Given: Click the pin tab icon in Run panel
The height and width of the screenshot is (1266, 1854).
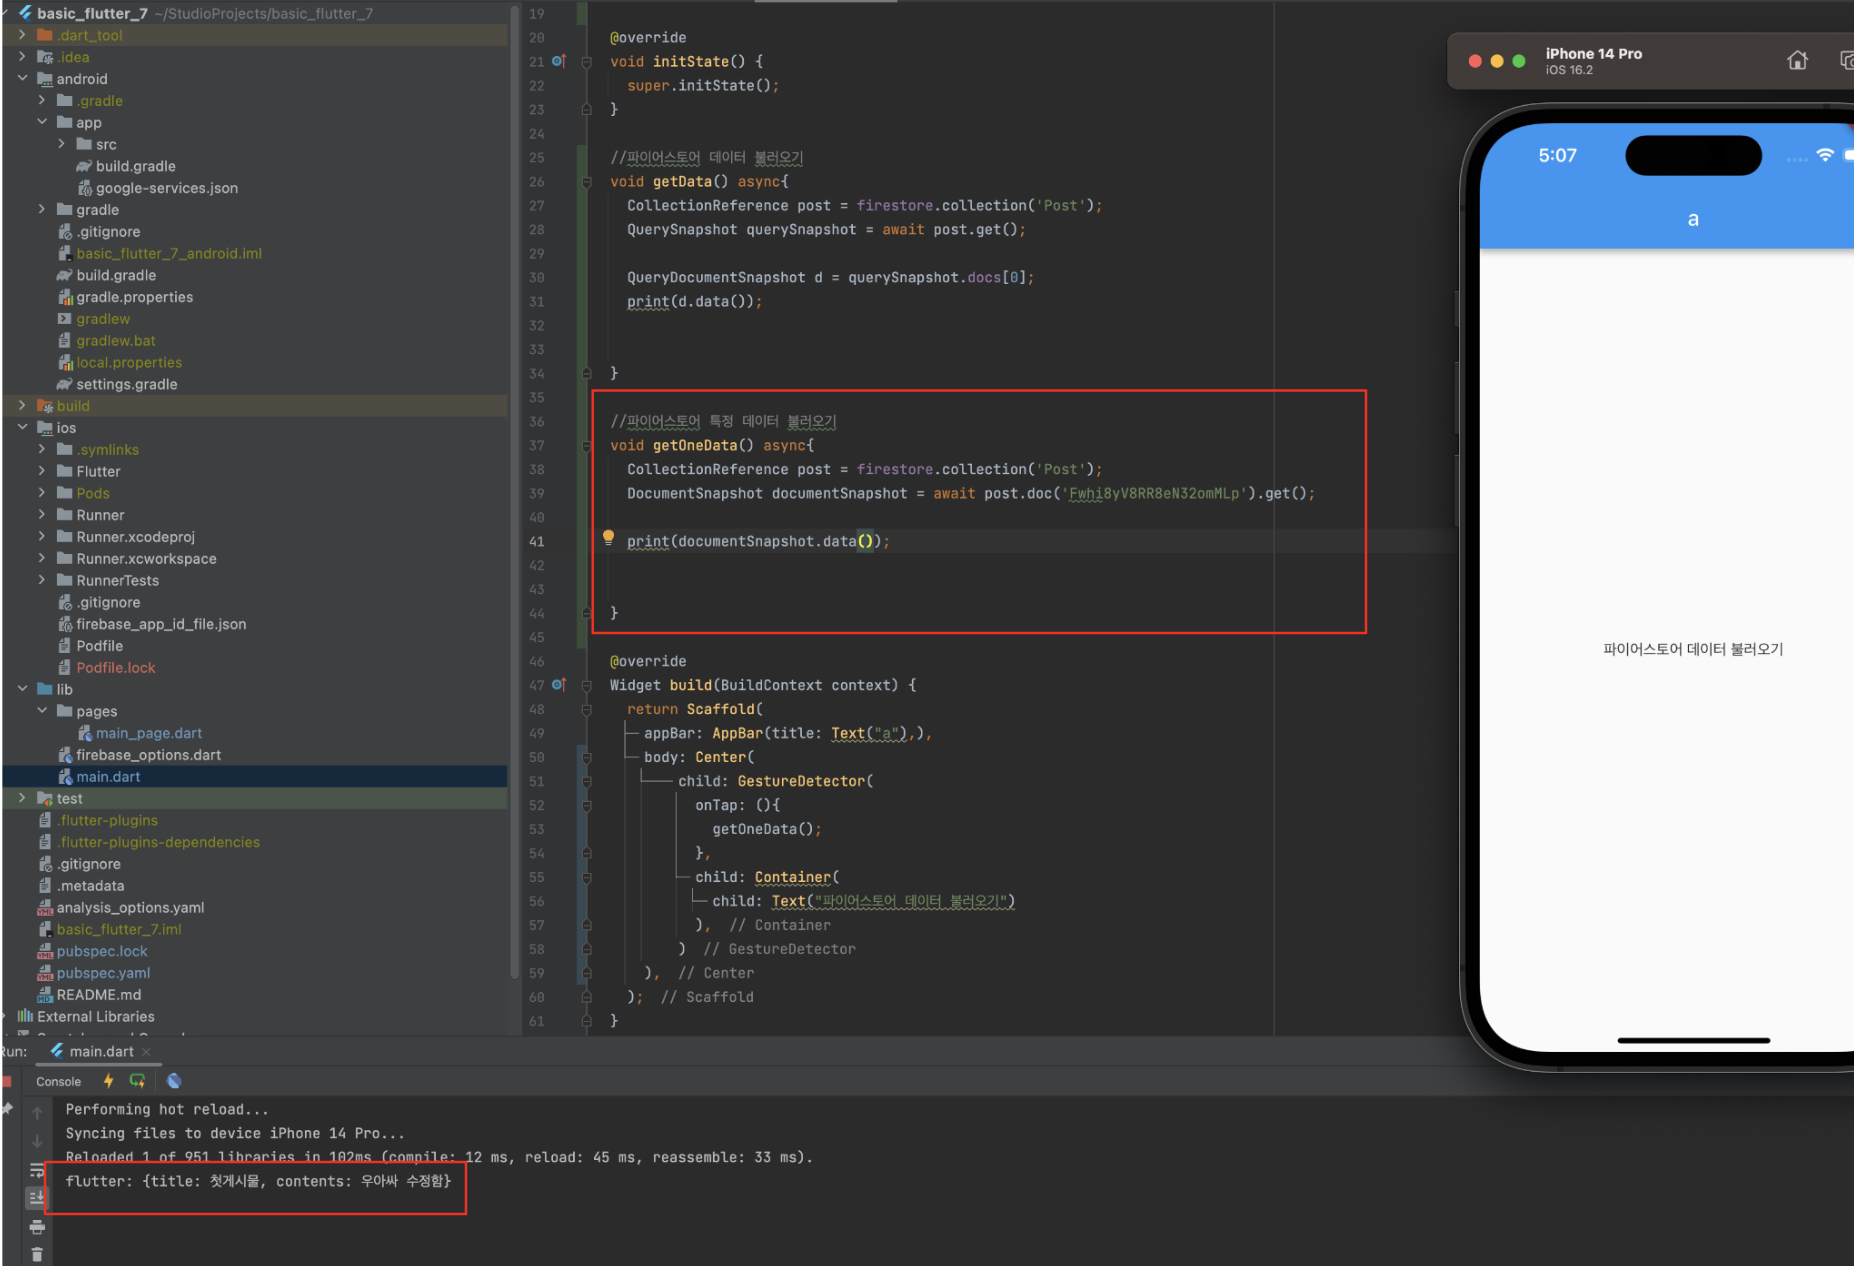Looking at the screenshot, I should 7,1108.
